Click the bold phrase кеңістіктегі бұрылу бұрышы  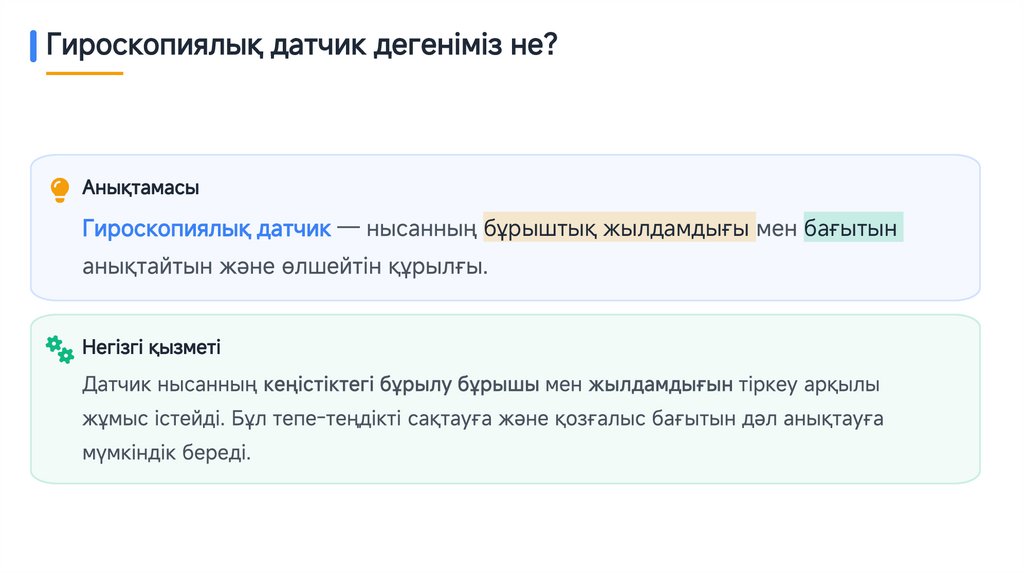[402, 384]
